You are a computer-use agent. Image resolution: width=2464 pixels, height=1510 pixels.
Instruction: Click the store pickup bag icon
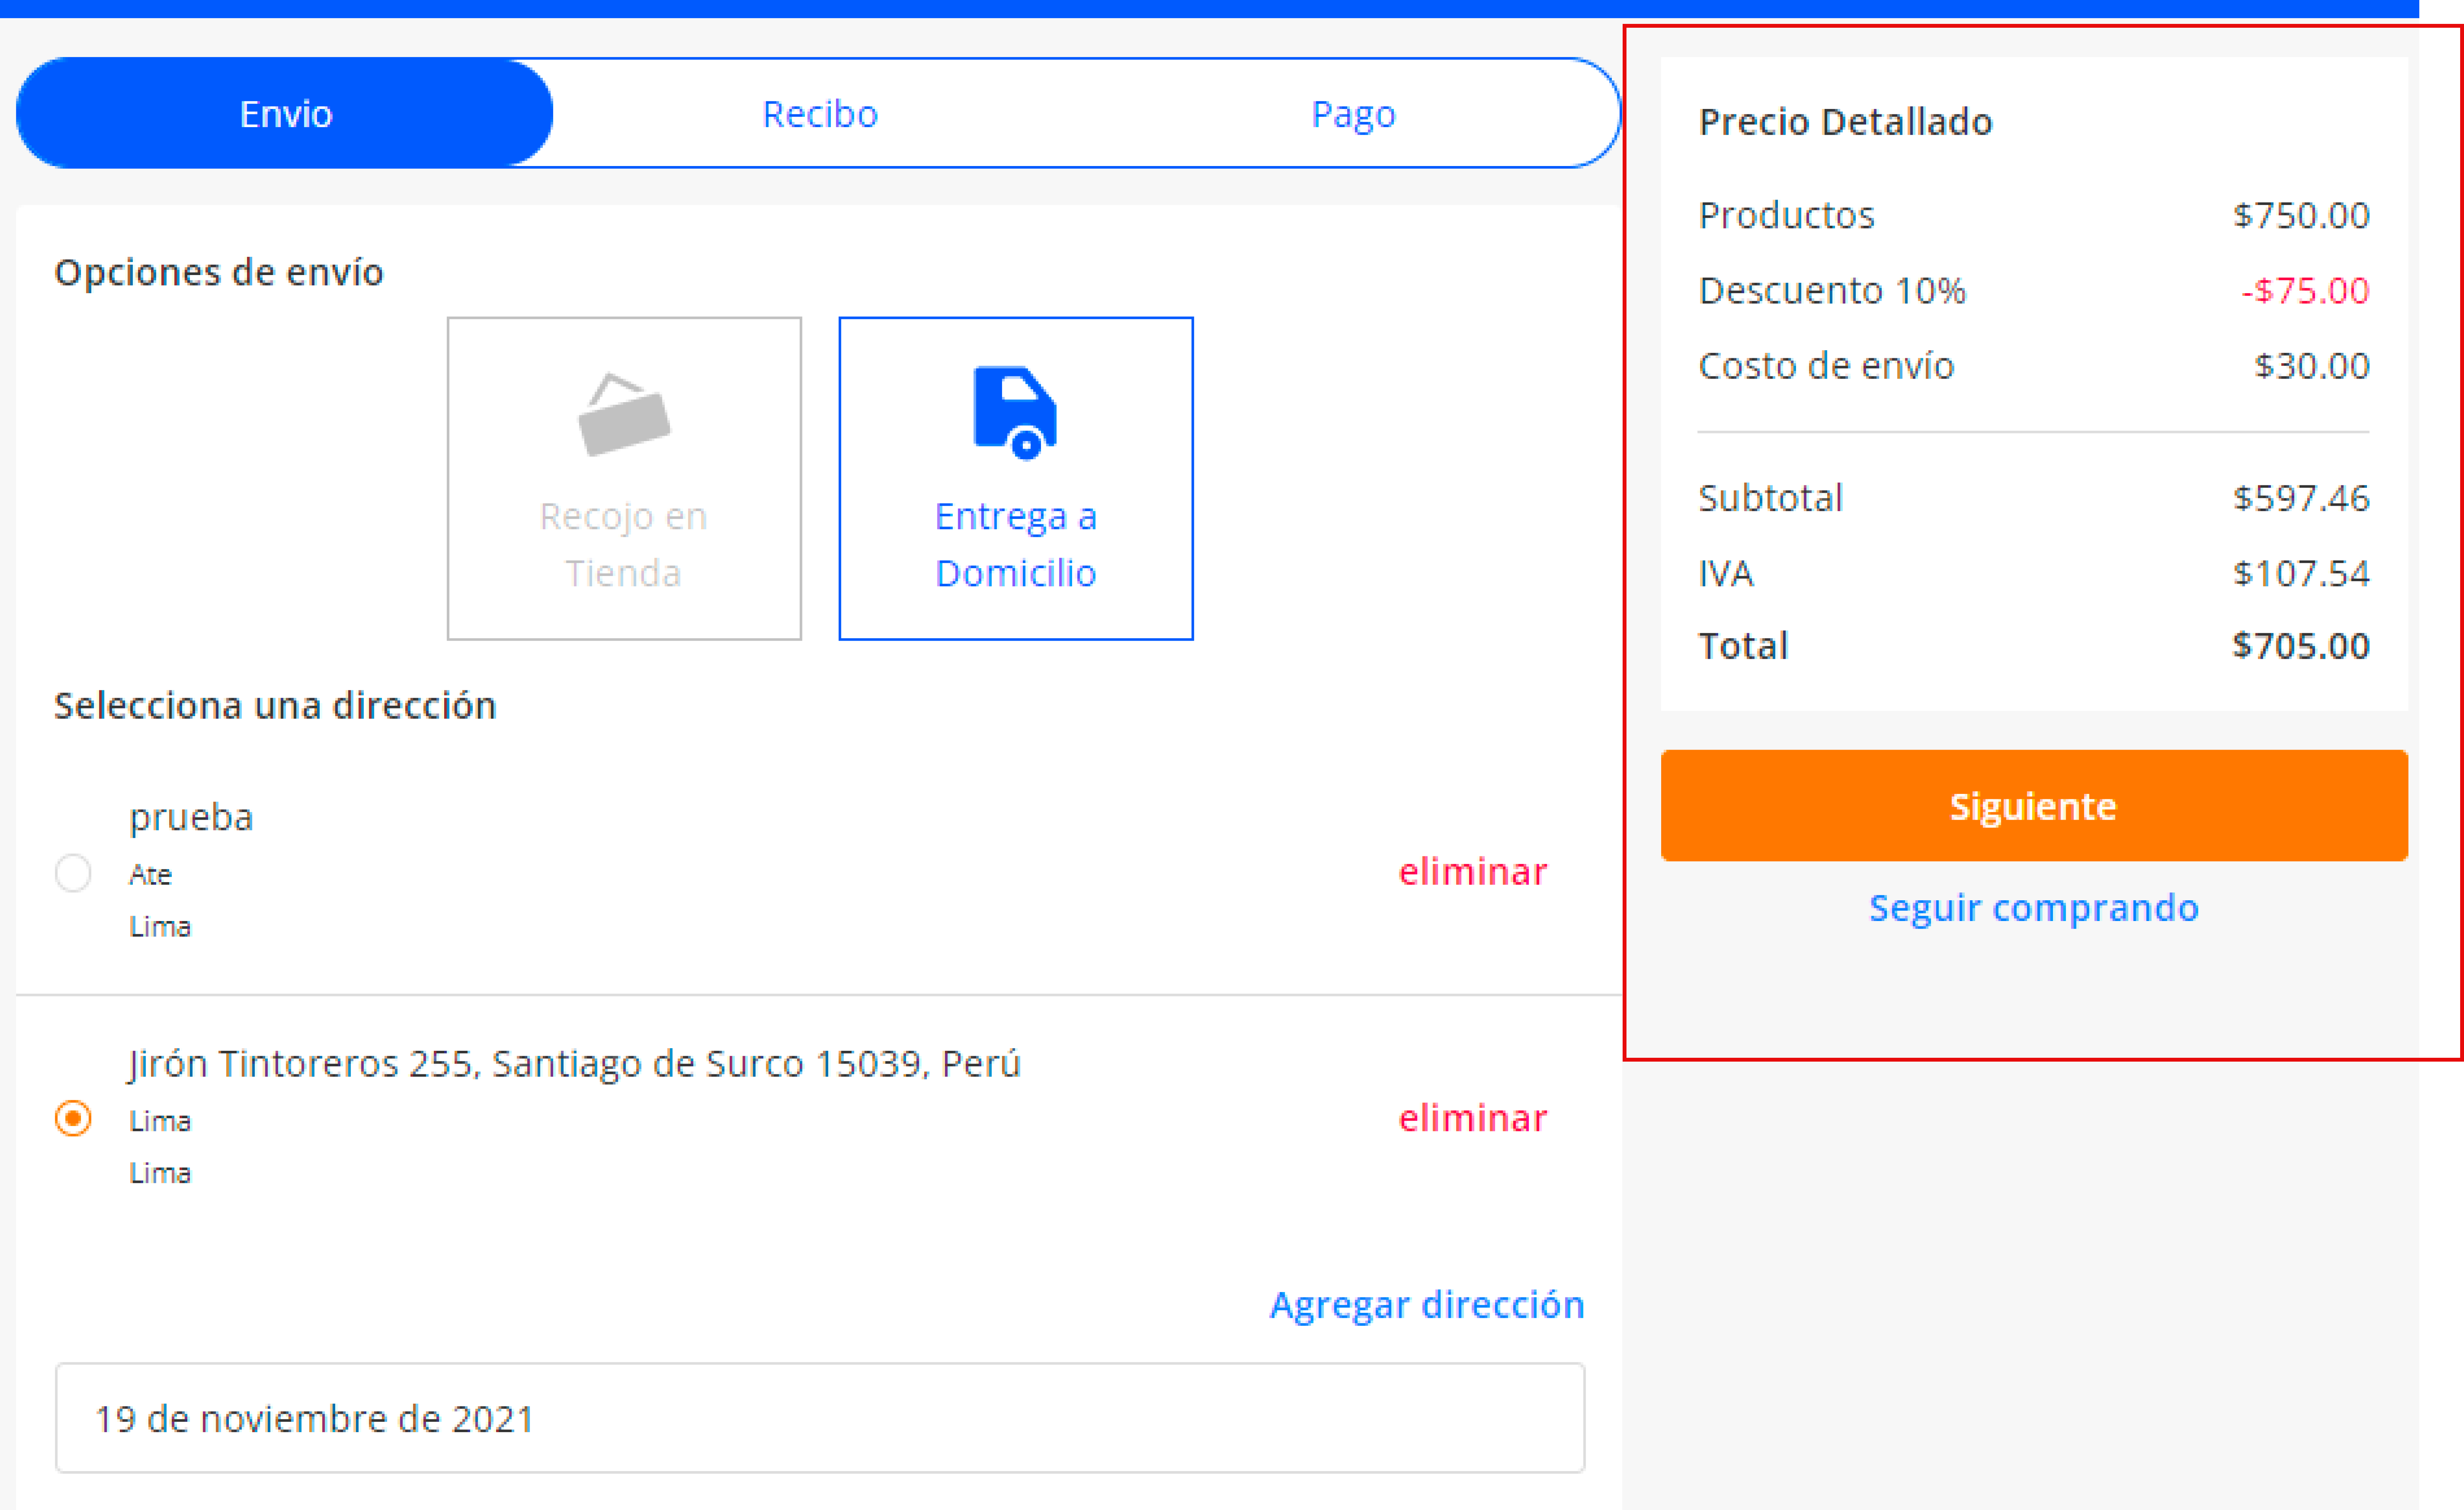pyautogui.click(x=624, y=414)
